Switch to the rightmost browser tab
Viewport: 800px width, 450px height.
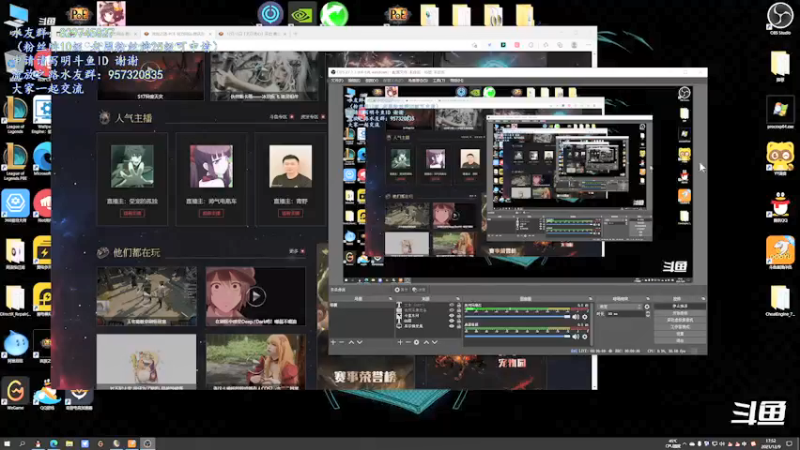[x=252, y=34]
